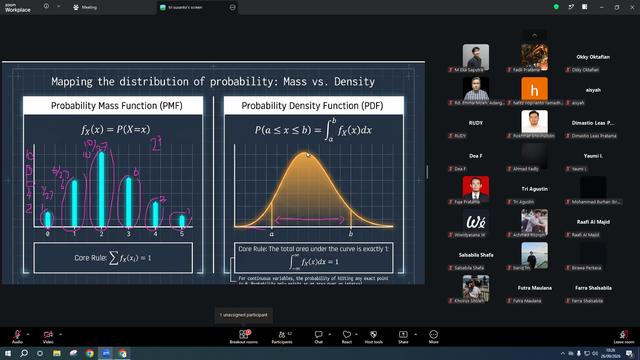Click Leave room
Screen dimensions: 640x360
point(624,337)
